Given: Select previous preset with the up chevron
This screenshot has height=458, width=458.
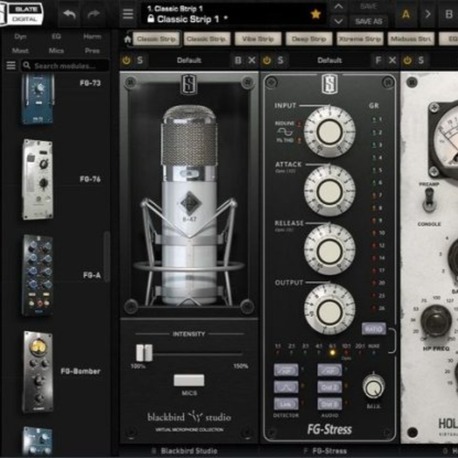Looking at the screenshot, I should (338, 7).
